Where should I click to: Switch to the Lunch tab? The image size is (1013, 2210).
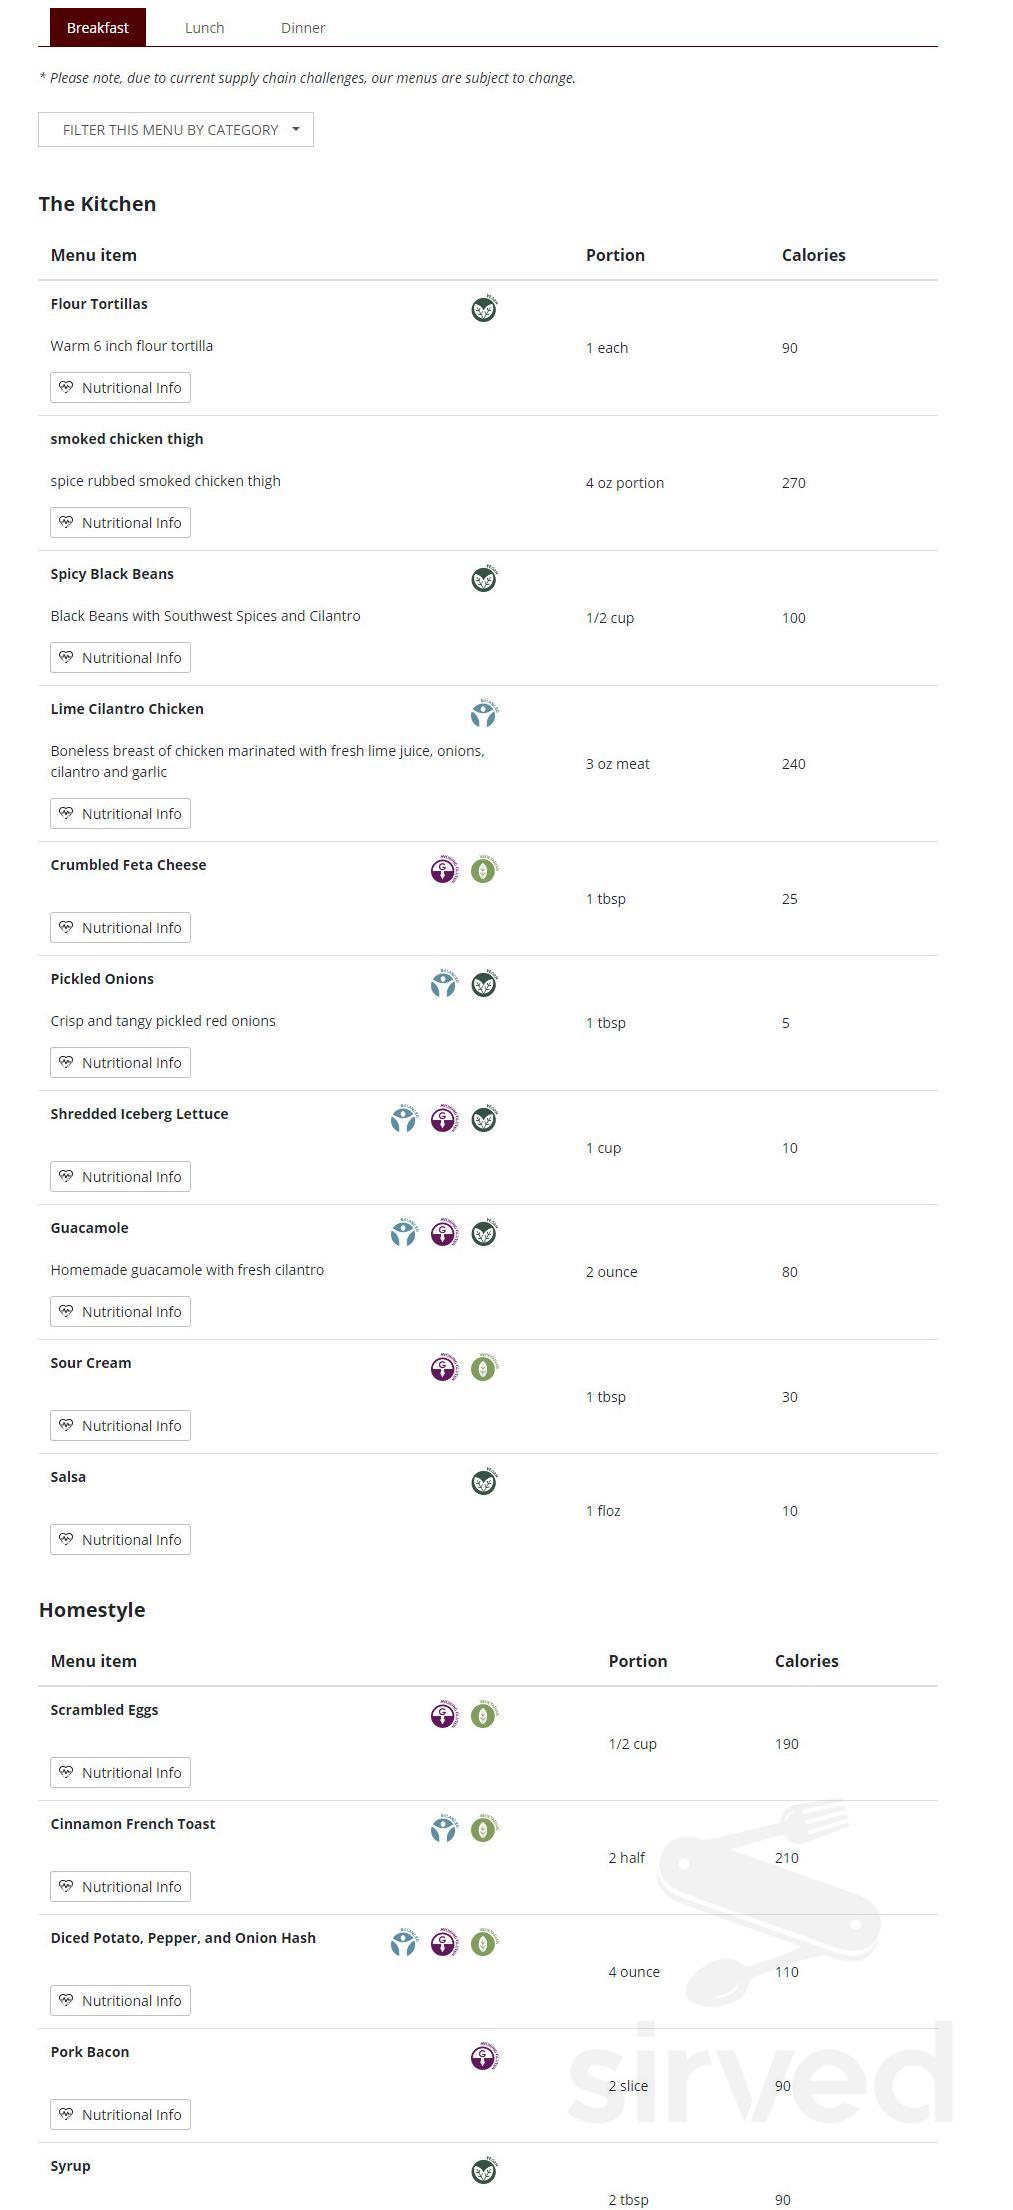point(204,28)
